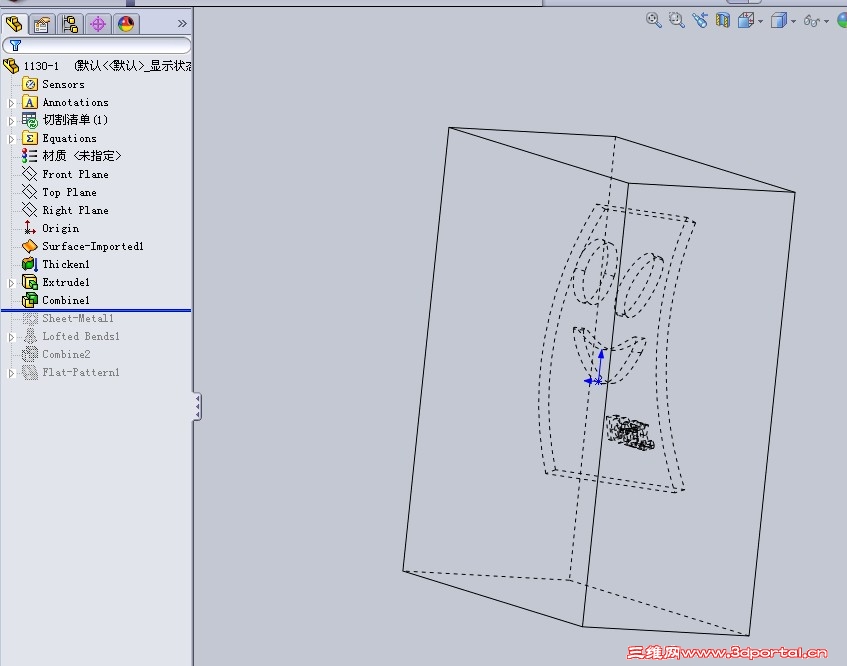The width and height of the screenshot is (847, 666).
Task: Click the blue origin triad in viewport
Action: coord(596,368)
